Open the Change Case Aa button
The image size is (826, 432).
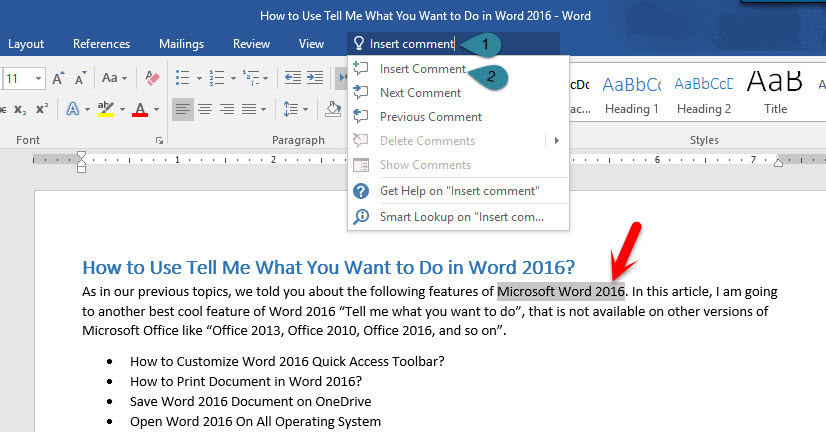114,78
